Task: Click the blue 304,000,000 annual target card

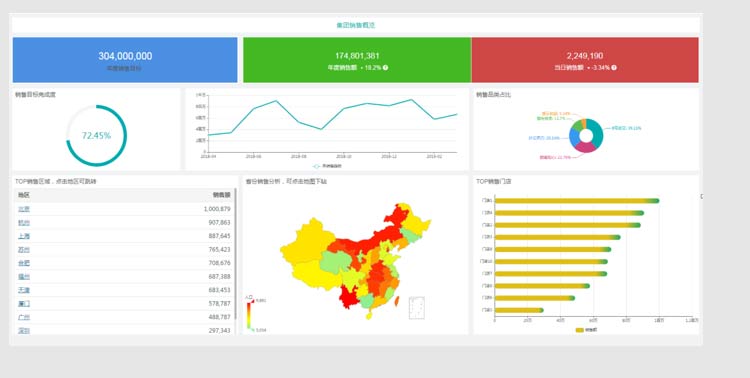Action: [x=125, y=60]
